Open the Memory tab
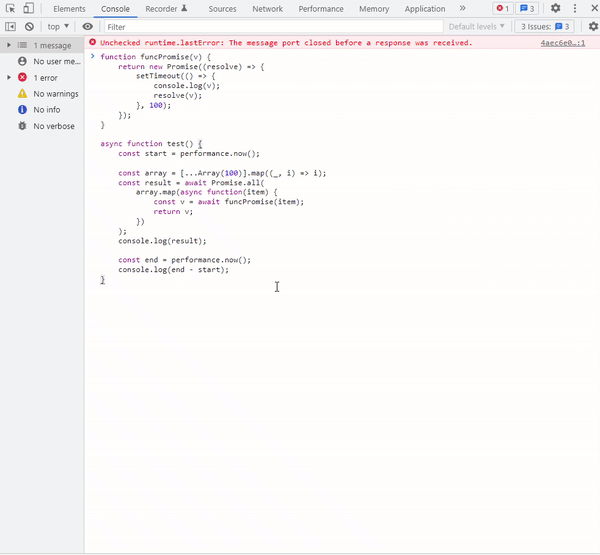Viewport: 600px width, 555px height. click(374, 9)
